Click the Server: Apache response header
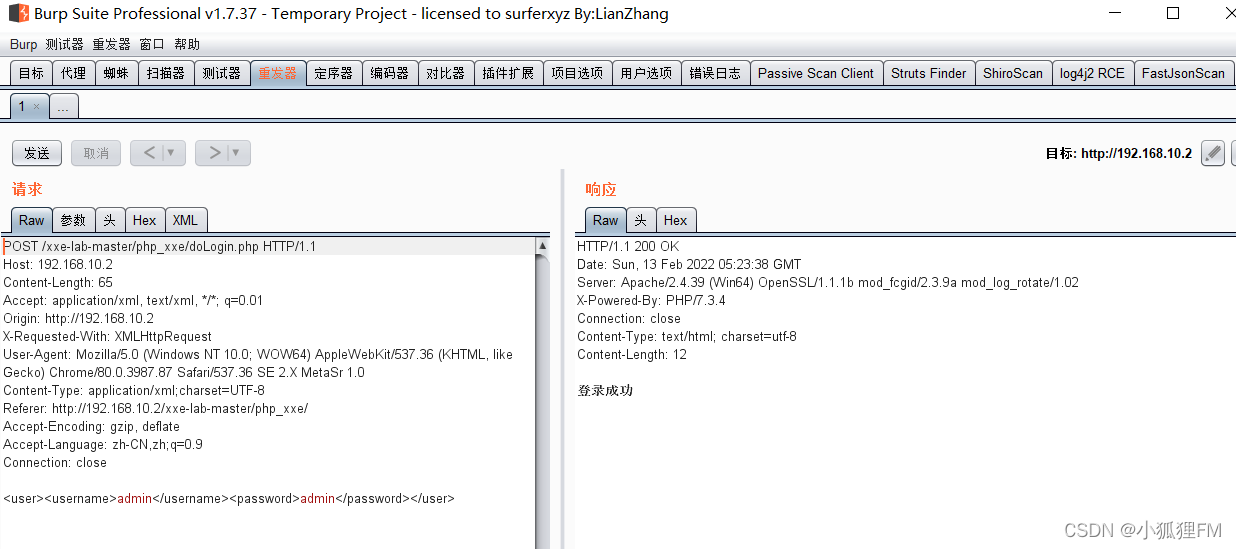Image resolution: width=1236 pixels, height=549 pixels. pos(828,282)
